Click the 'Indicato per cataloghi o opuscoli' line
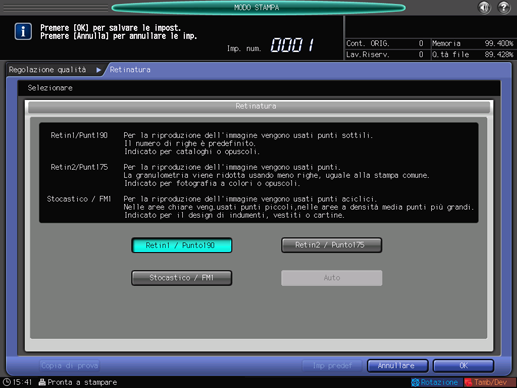Image resolution: width=517 pixels, height=388 pixels. point(192,152)
